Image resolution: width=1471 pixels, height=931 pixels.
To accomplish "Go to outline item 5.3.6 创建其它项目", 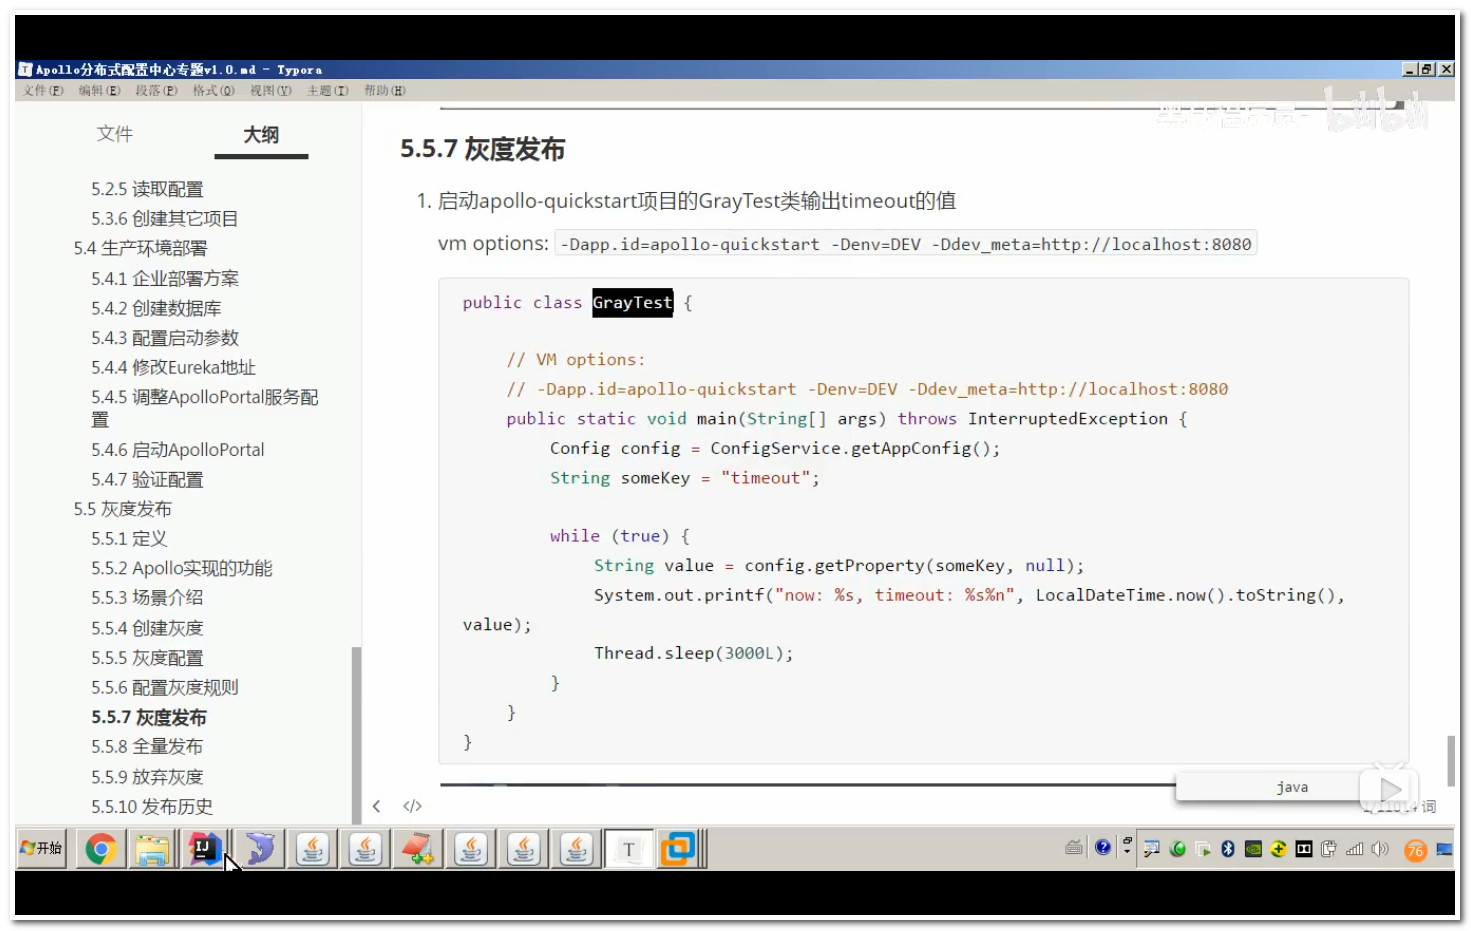I will coord(165,218).
